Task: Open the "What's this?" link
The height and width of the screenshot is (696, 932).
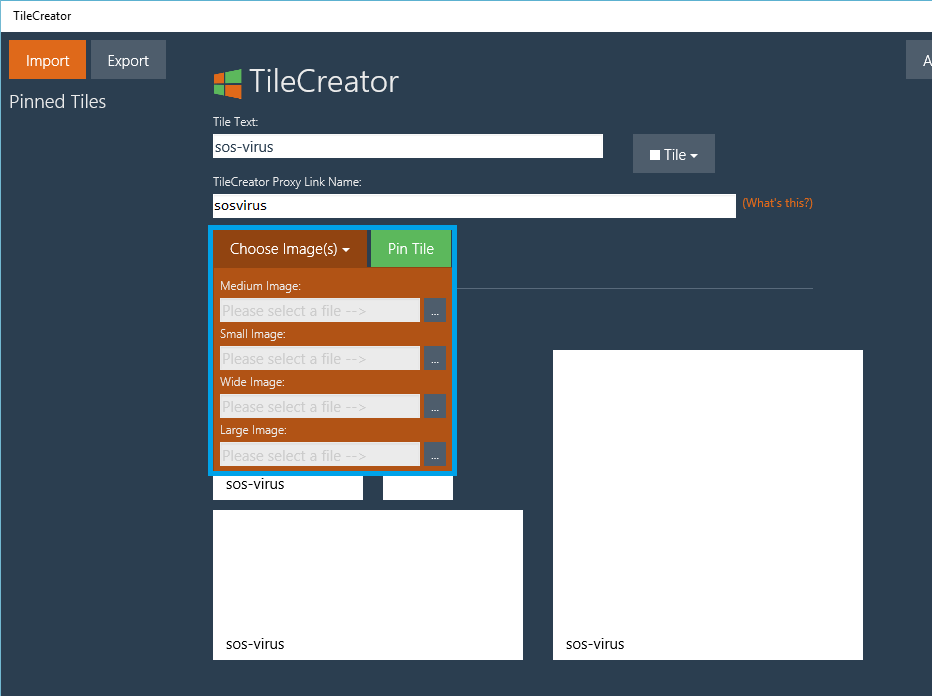Action: (776, 203)
